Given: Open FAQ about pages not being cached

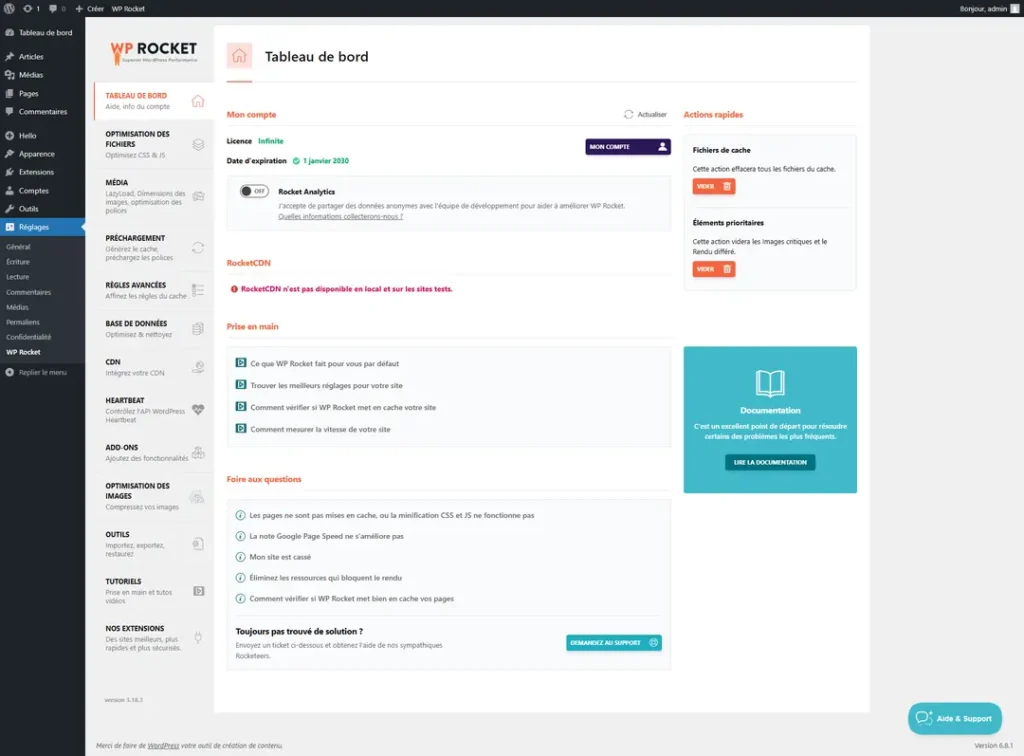Looking at the screenshot, I should click(385, 515).
